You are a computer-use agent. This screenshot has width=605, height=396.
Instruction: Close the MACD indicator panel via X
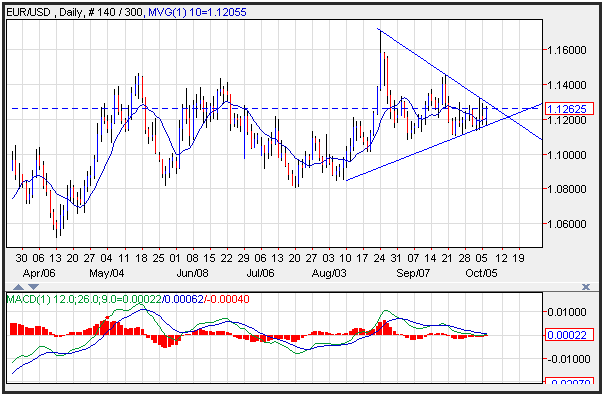click(586, 287)
